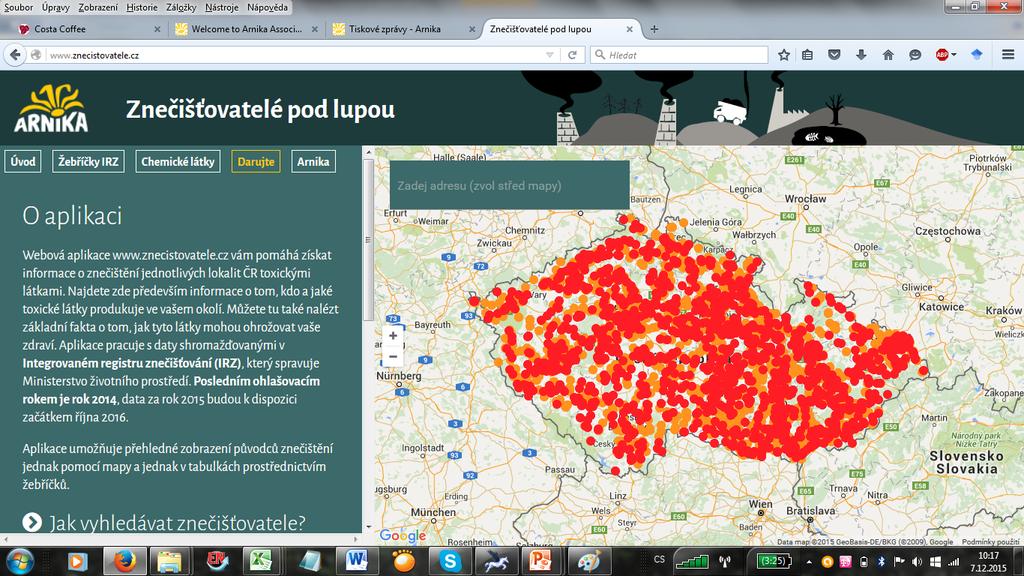
Task: Click the Google logo on the map
Action: pyautogui.click(x=402, y=536)
